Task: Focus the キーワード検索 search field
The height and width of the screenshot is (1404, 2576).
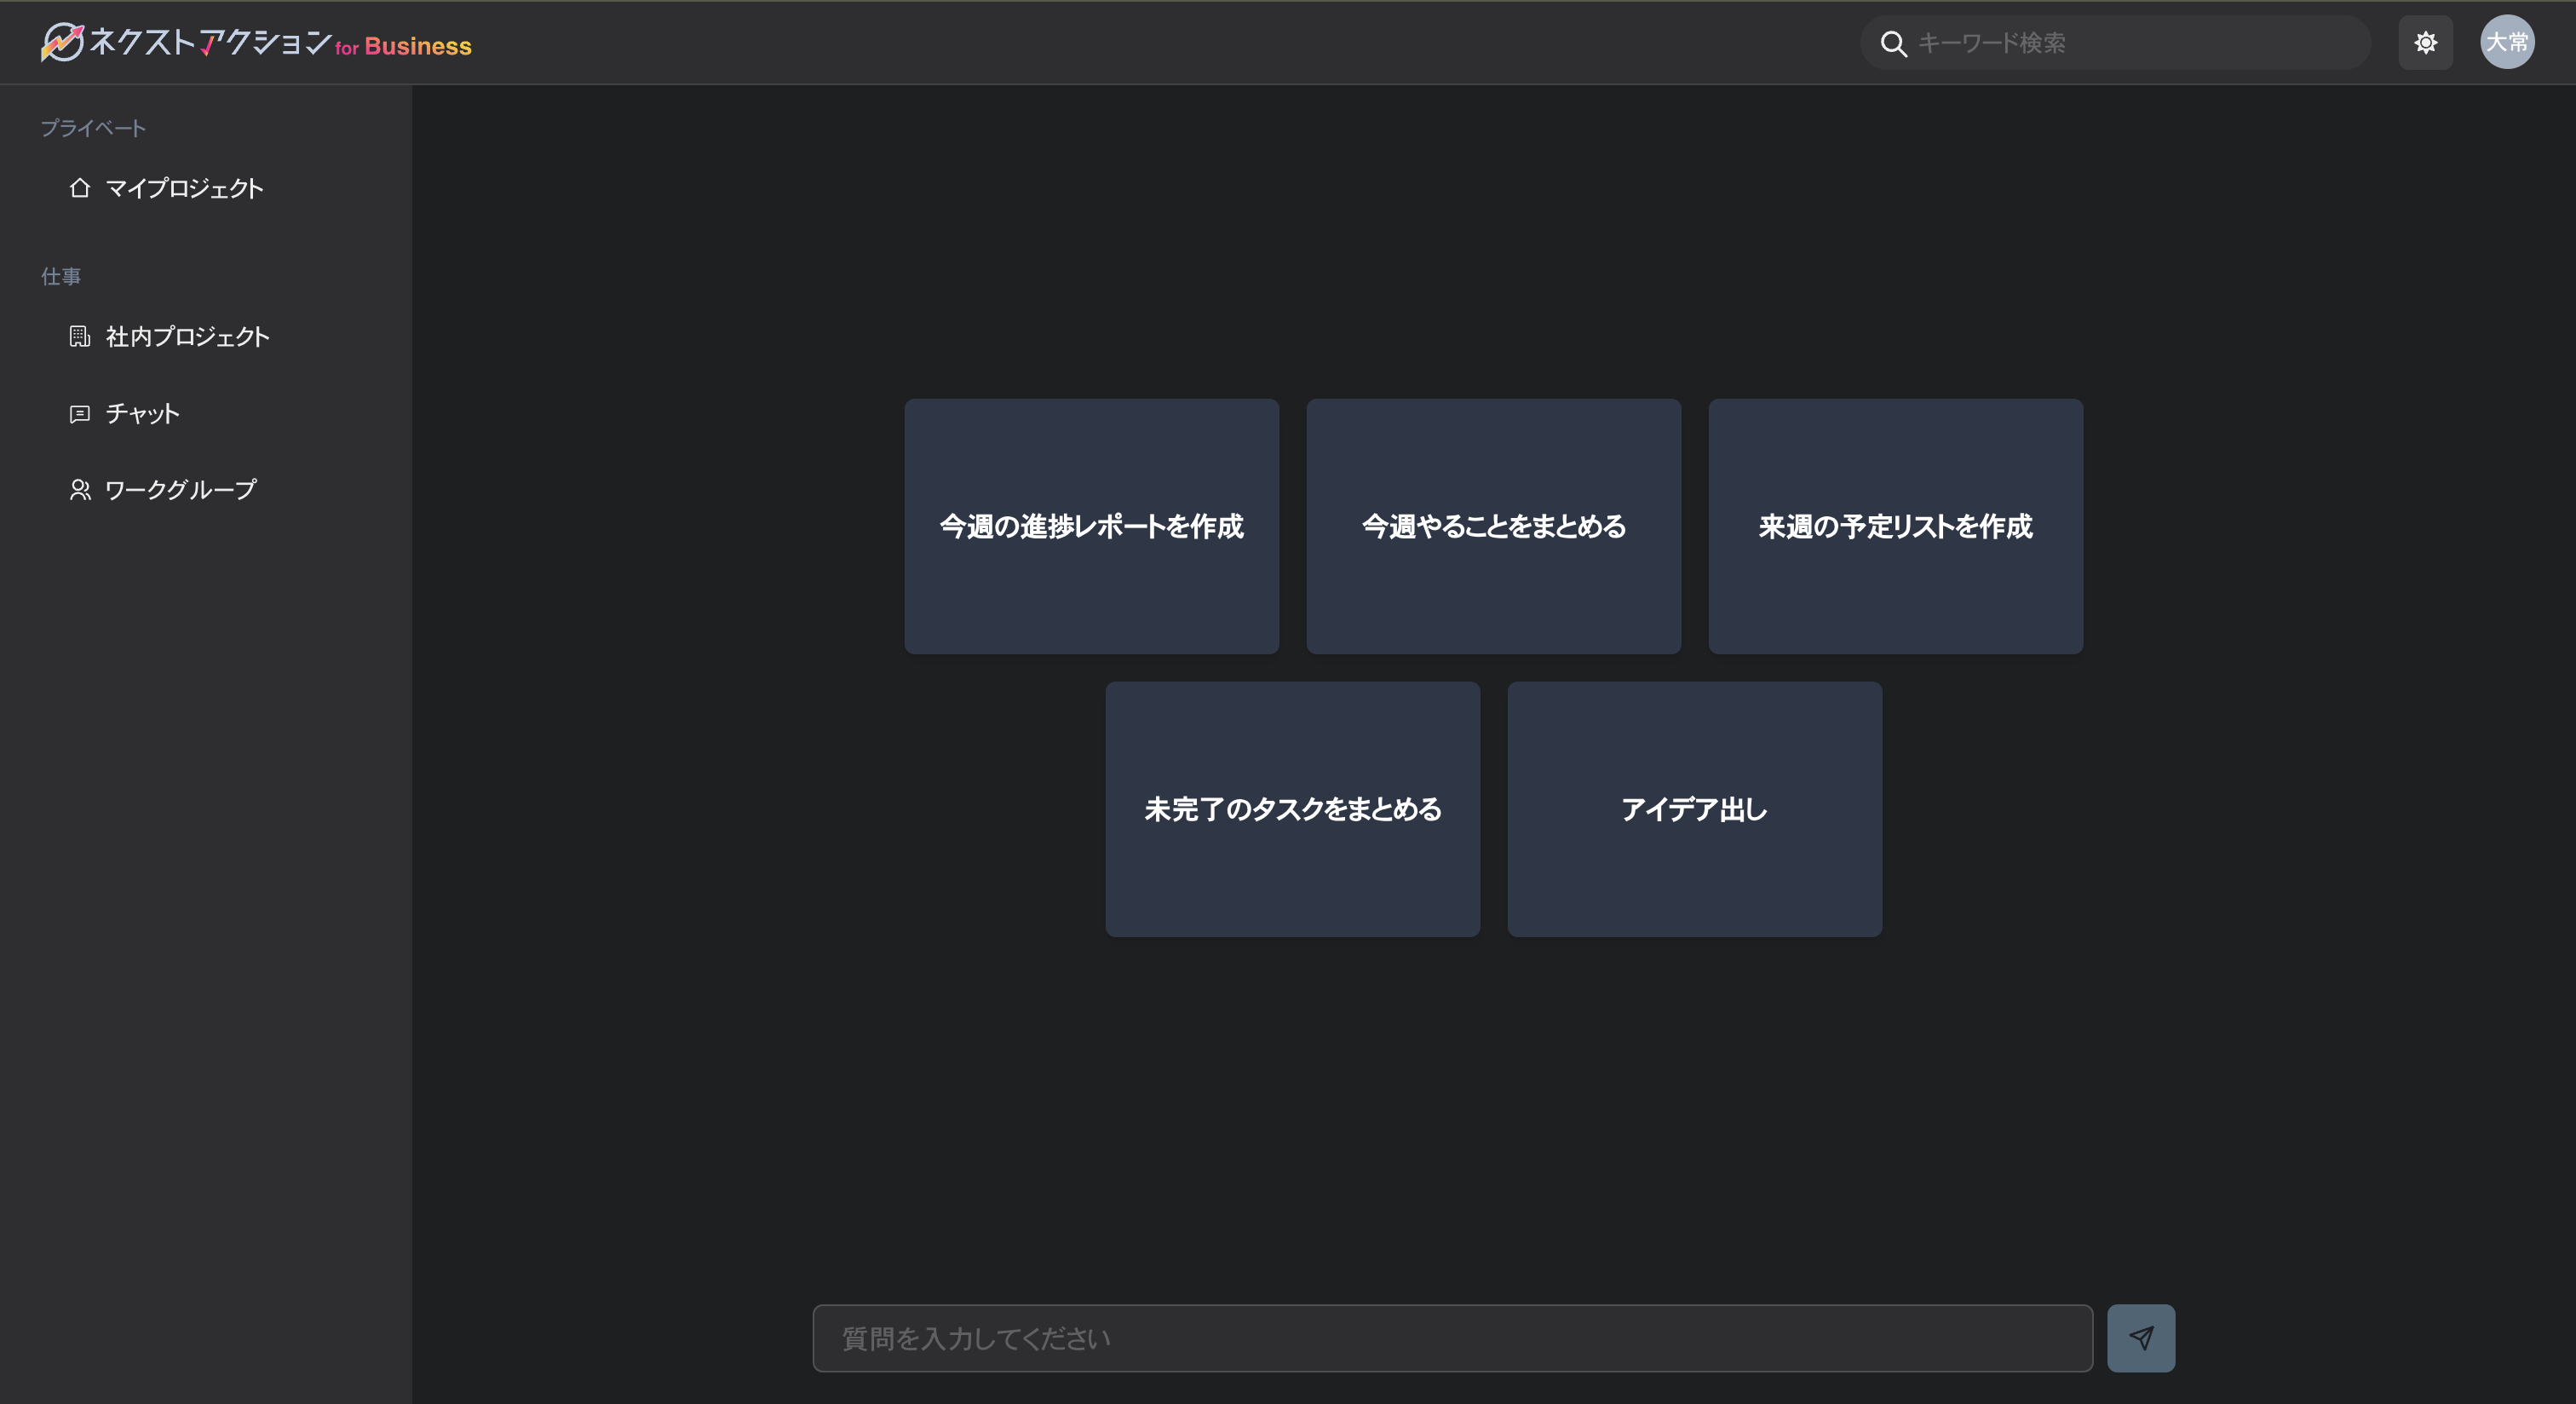Action: 2115,43
